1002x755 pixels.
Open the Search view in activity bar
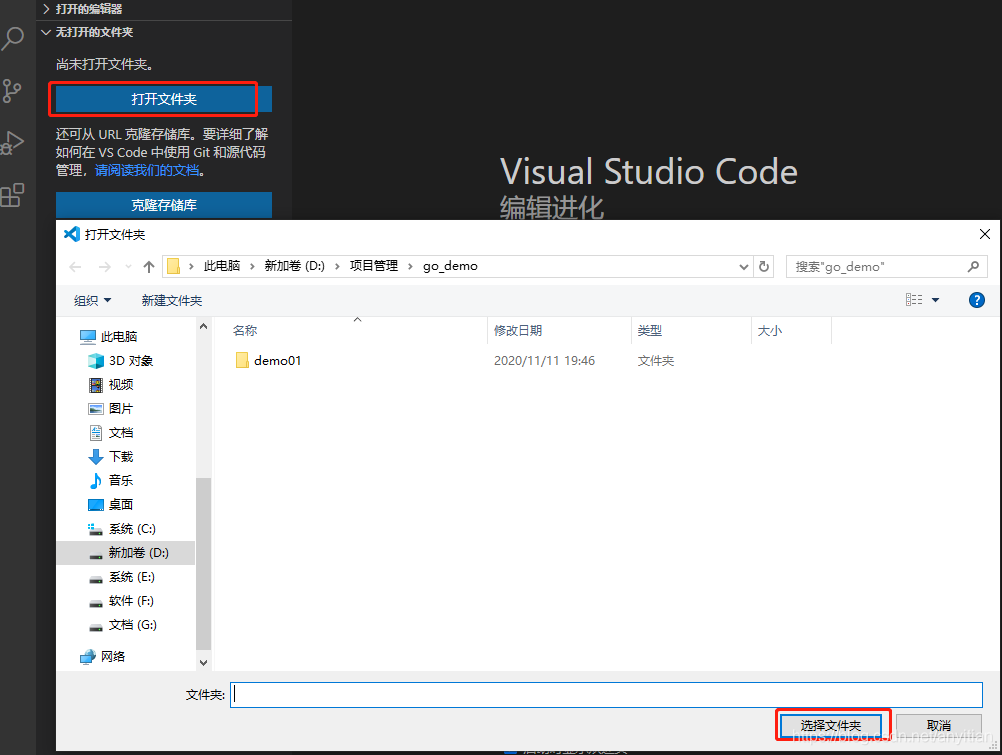pos(13,38)
